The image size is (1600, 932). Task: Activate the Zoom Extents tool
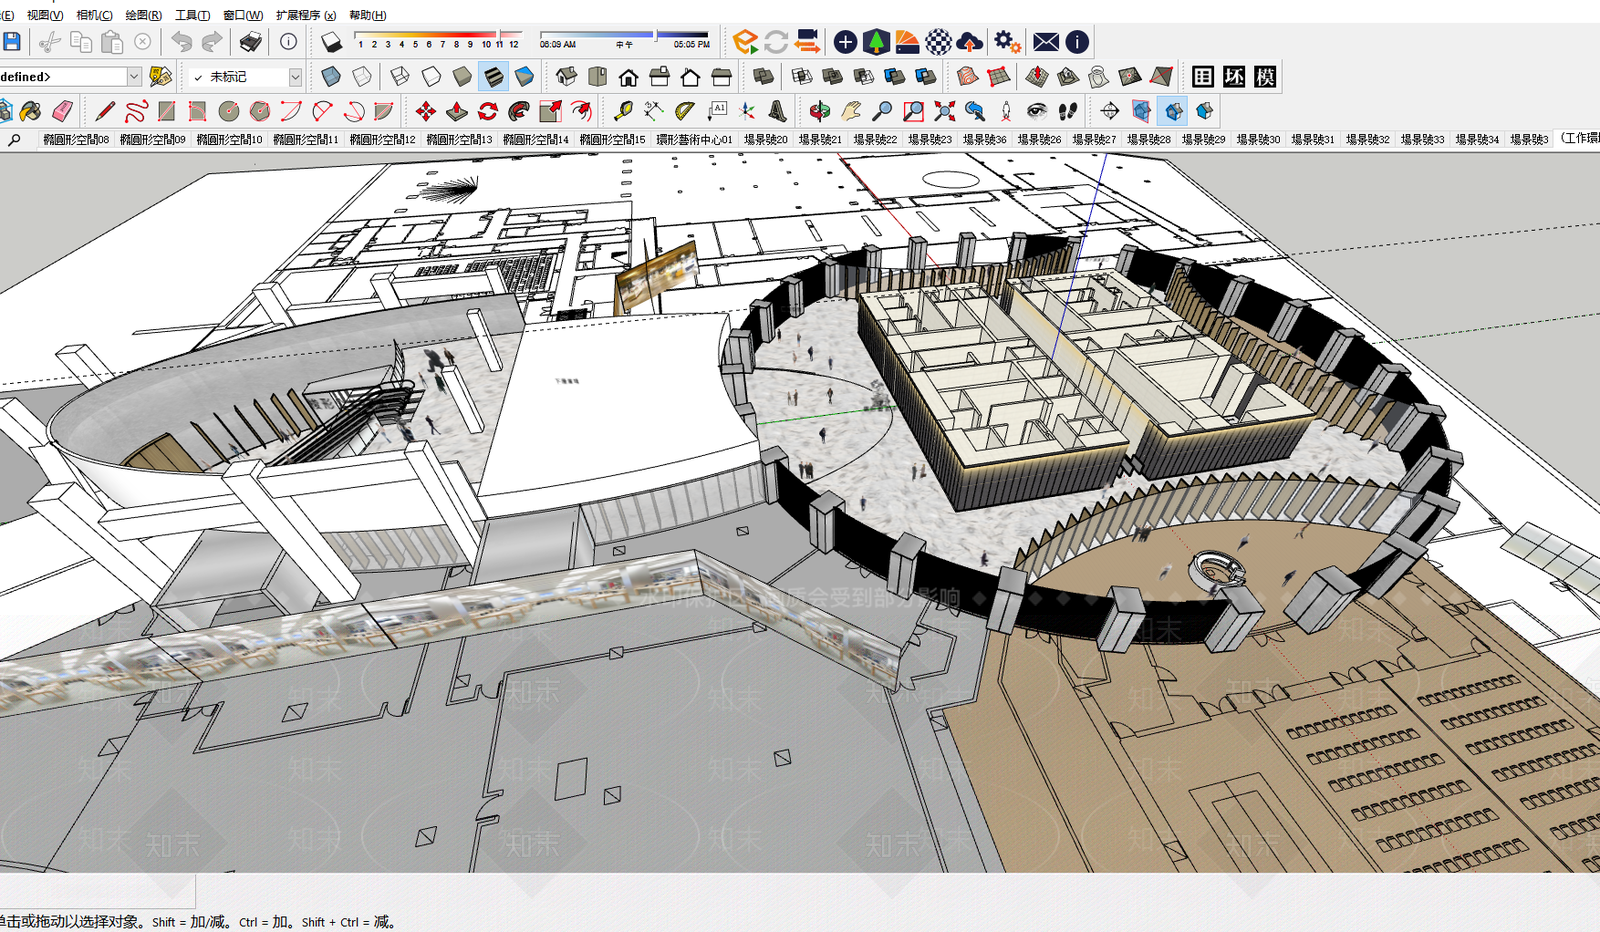944,111
